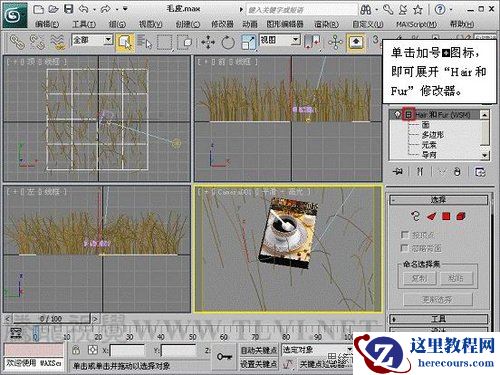Click the 0 / 100 time slider handle
Viewport: 500px width, 375px height.
point(51,319)
